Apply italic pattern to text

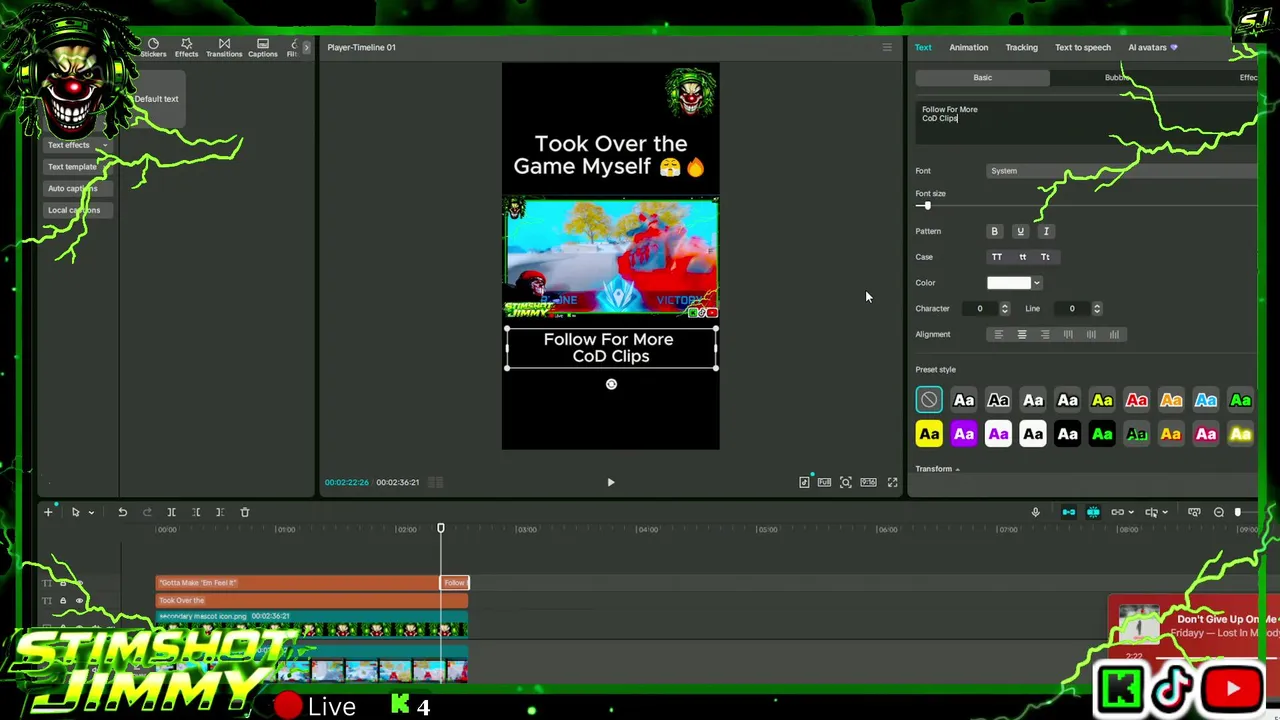pyautogui.click(x=1046, y=231)
